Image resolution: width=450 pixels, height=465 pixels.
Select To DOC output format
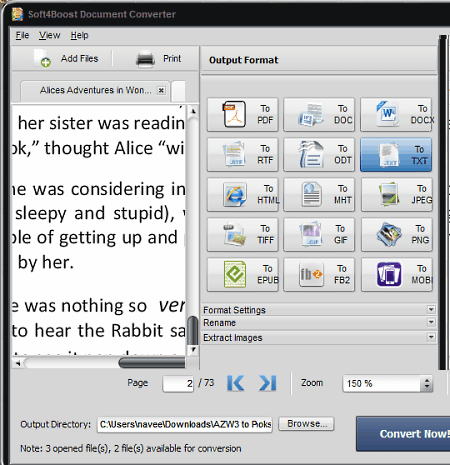319,114
